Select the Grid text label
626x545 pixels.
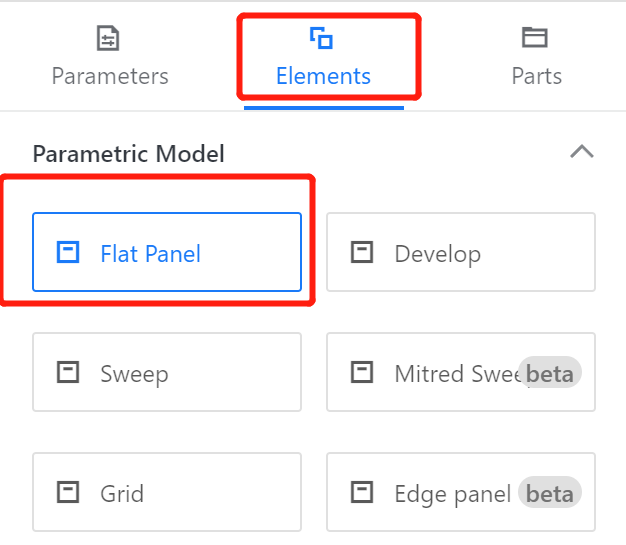[x=122, y=494]
